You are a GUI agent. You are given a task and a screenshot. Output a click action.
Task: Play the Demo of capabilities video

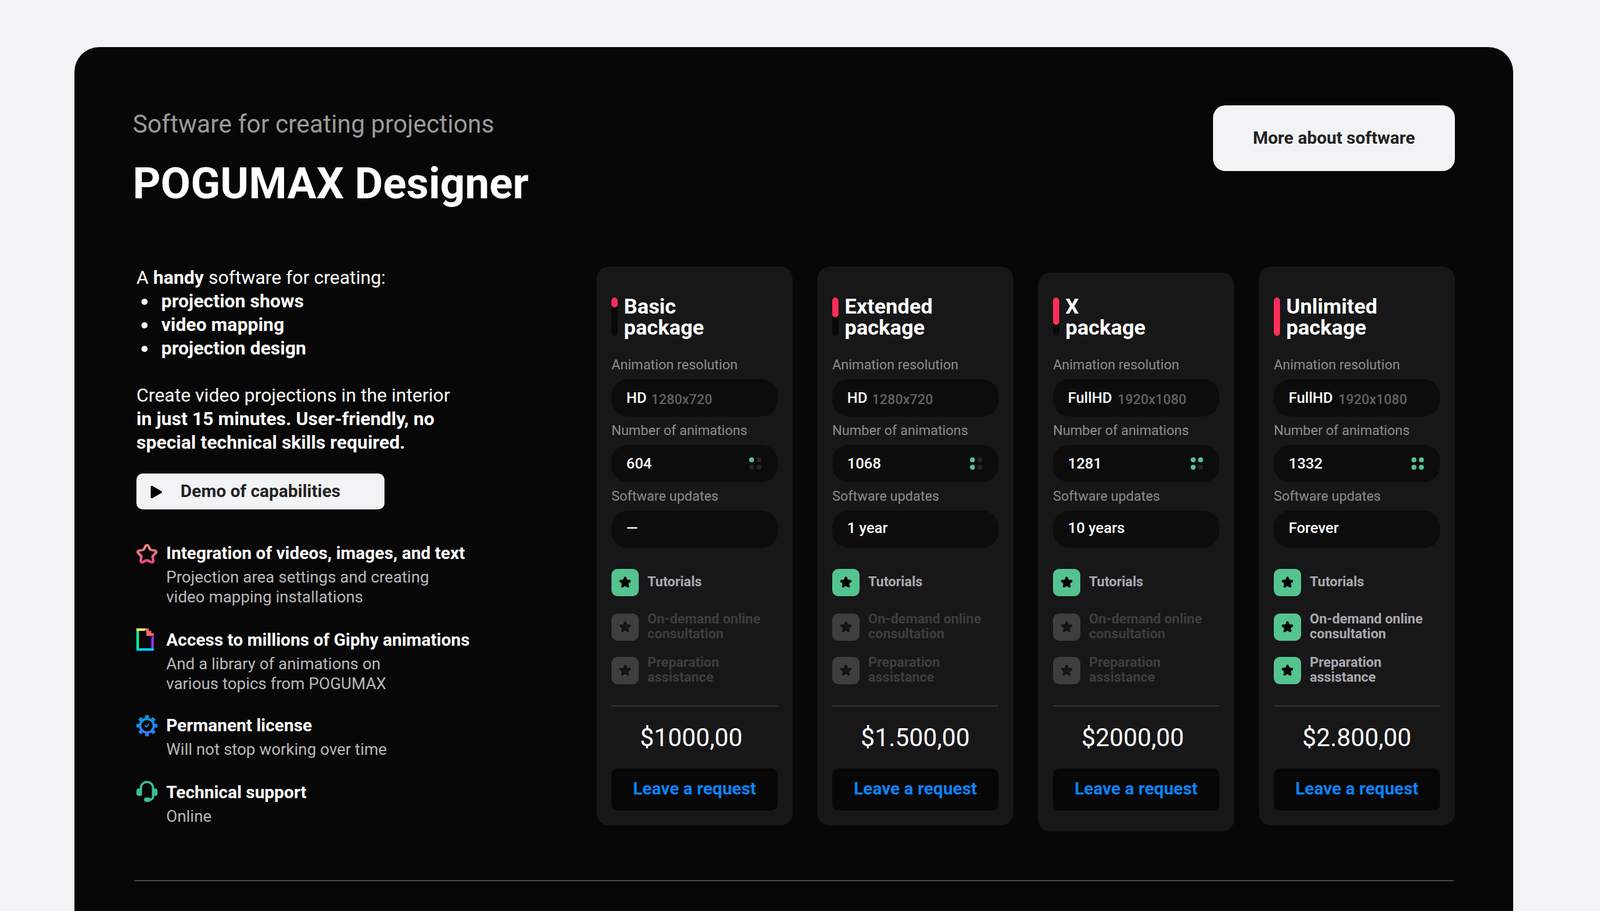click(260, 491)
